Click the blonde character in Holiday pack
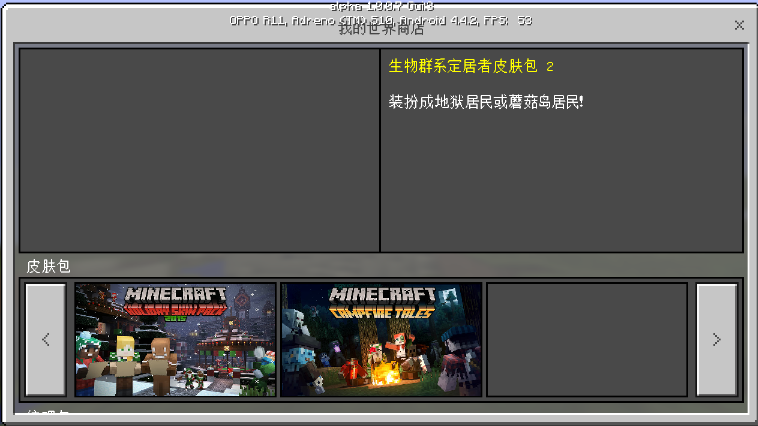The image size is (758, 426). click(x=127, y=360)
